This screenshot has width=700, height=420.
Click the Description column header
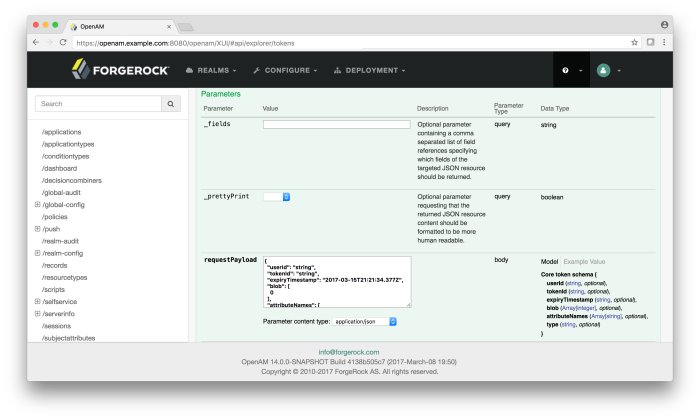(432, 108)
